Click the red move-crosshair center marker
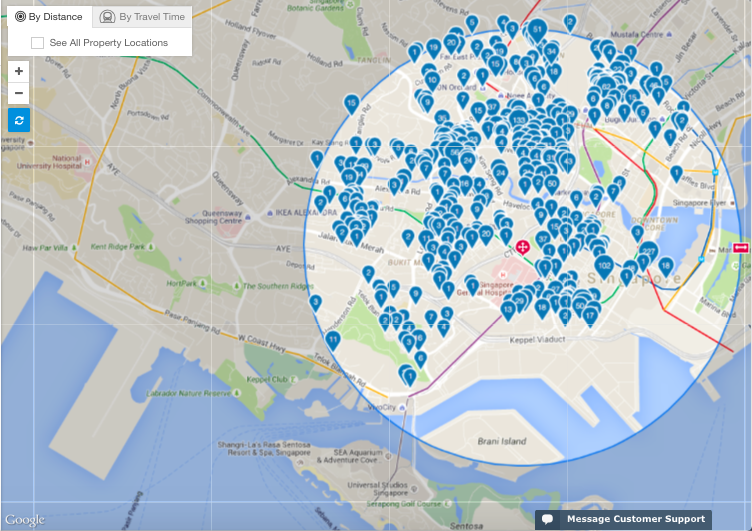The image size is (752, 531). click(522, 248)
